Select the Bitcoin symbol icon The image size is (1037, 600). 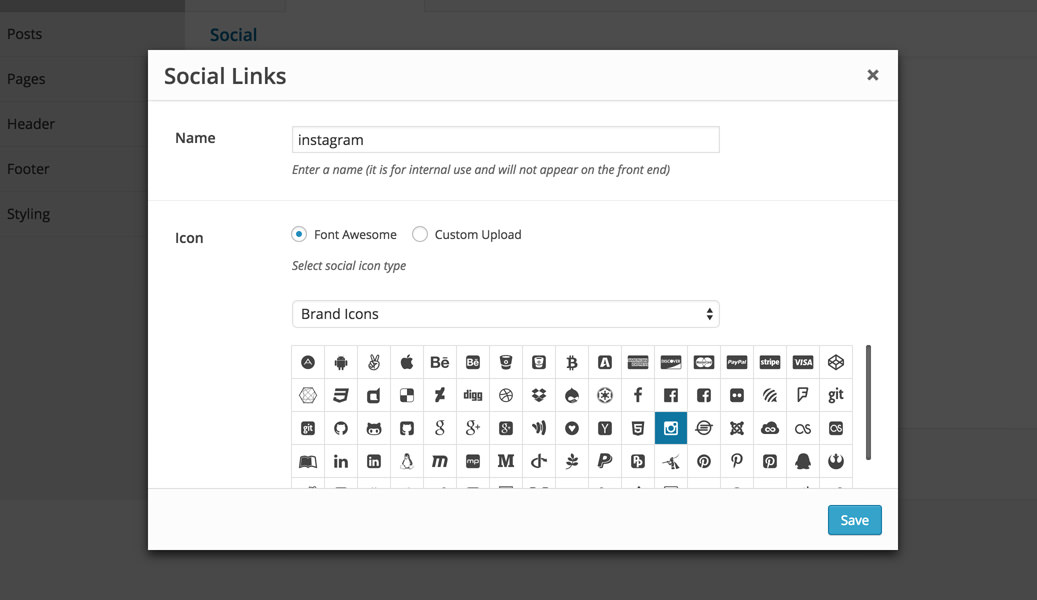pos(572,362)
